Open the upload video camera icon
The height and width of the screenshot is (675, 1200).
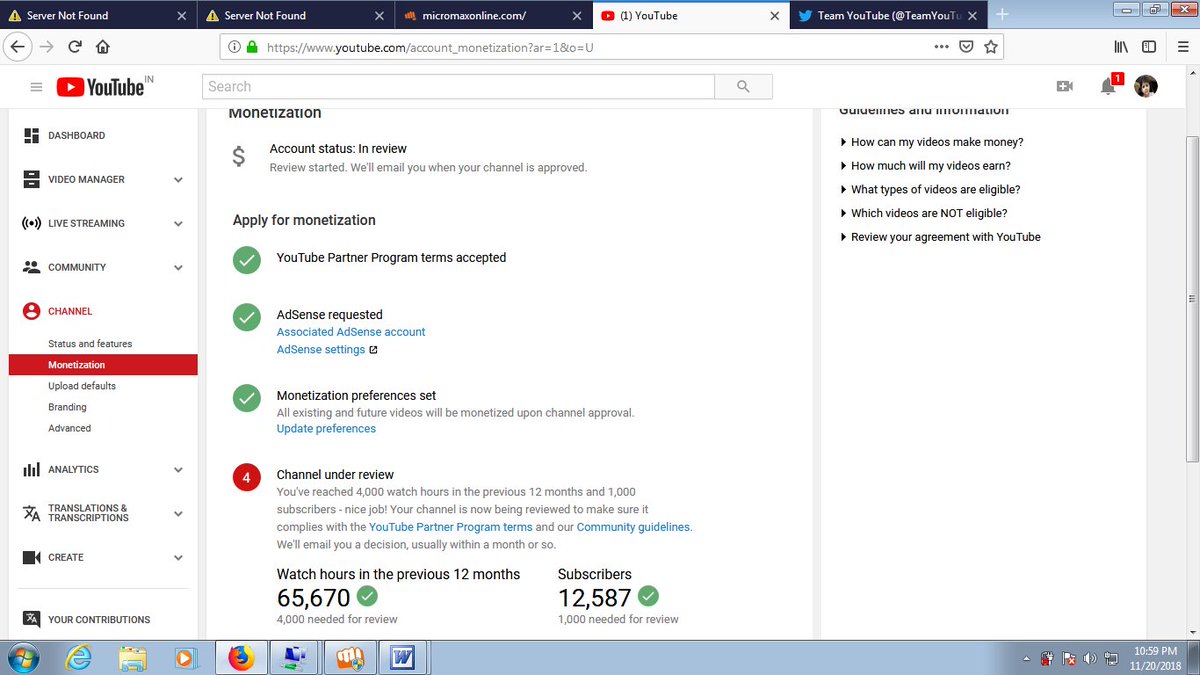pos(1064,87)
